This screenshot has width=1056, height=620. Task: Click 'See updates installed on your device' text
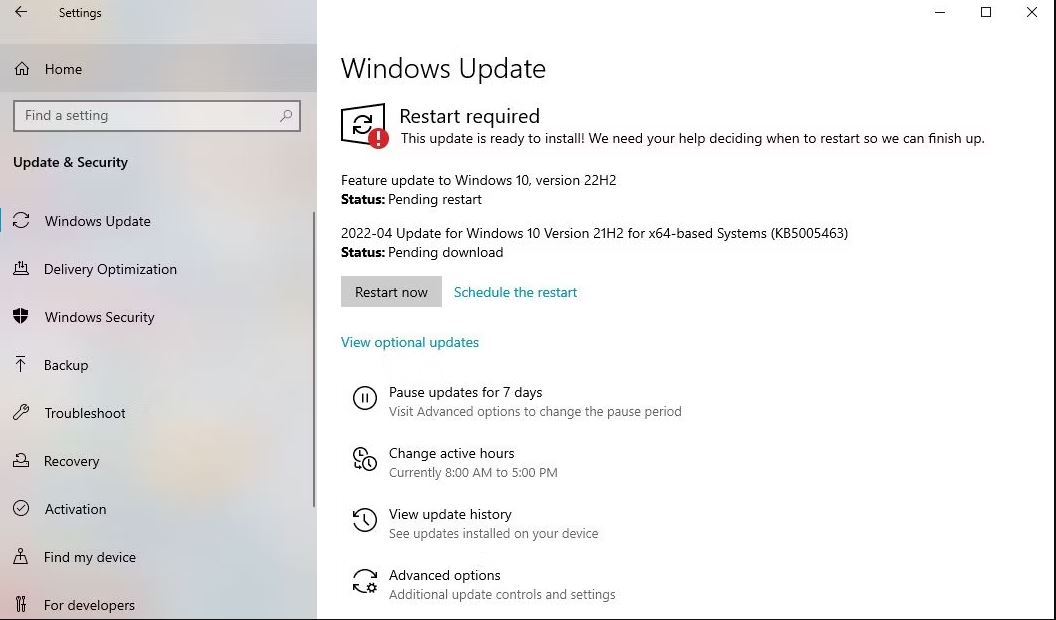tap(493, 534)
